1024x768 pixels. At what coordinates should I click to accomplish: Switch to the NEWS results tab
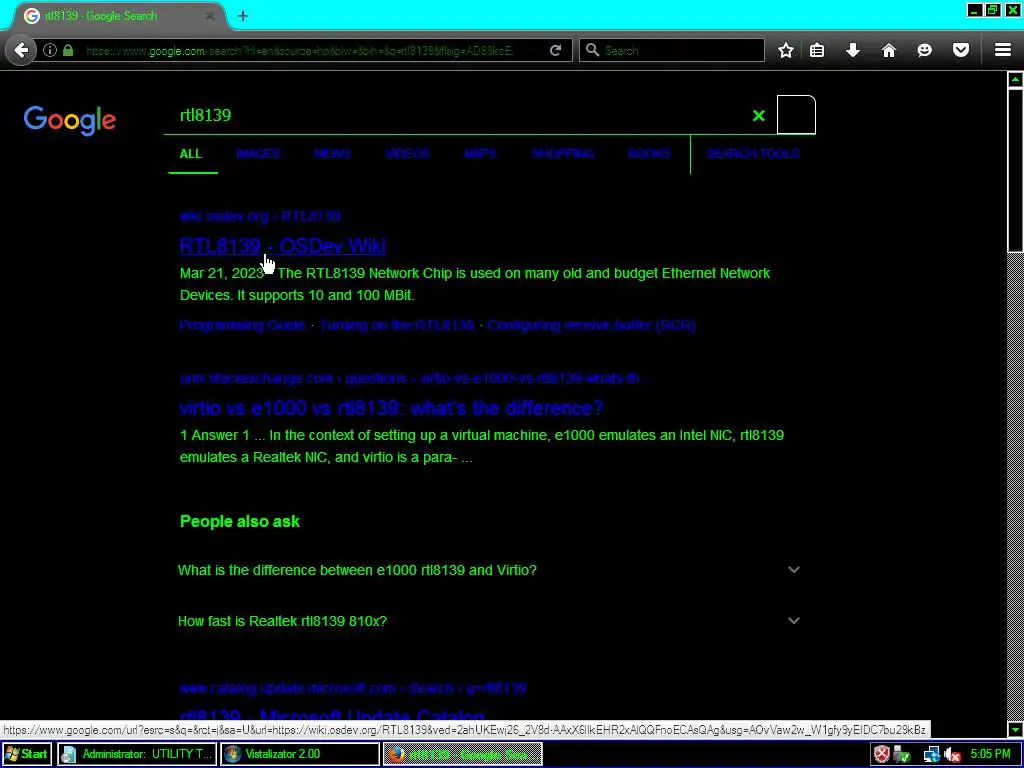[x=332, y=154]
